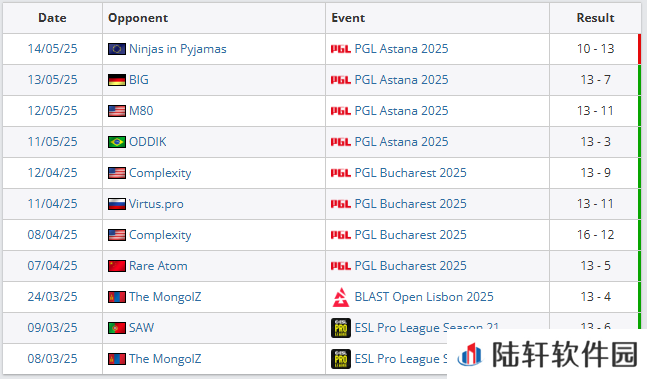The height and width of the screenshot is (379, 647).
Task: Click the PGL logo in the M80 row
Action: tap(341, 111)
